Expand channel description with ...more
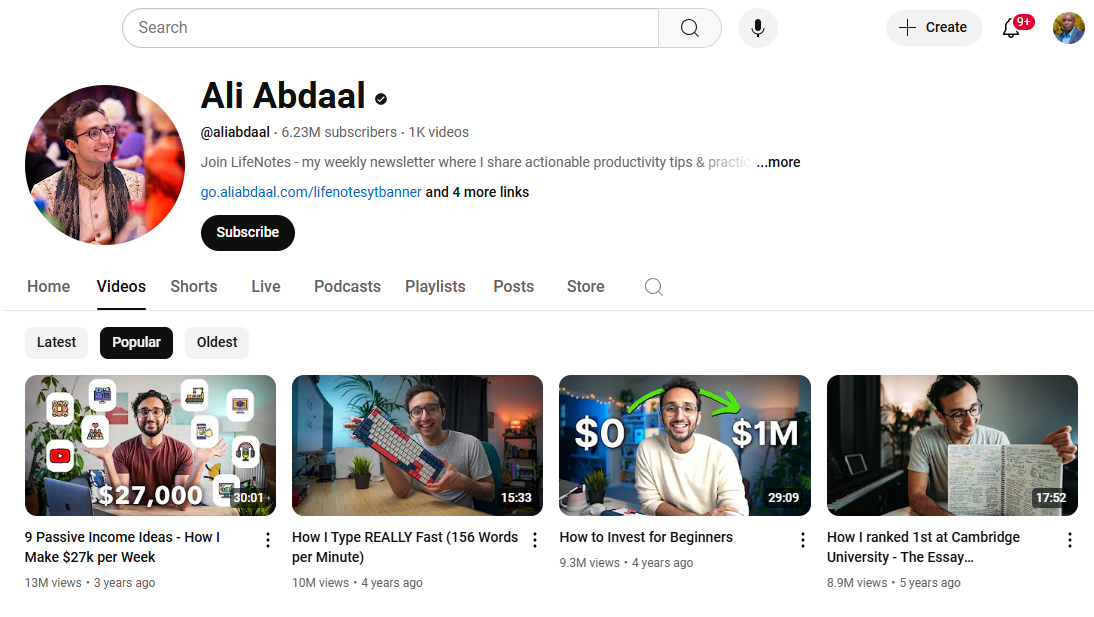Screen dimensions: 1094x617 tap(778, 162)
